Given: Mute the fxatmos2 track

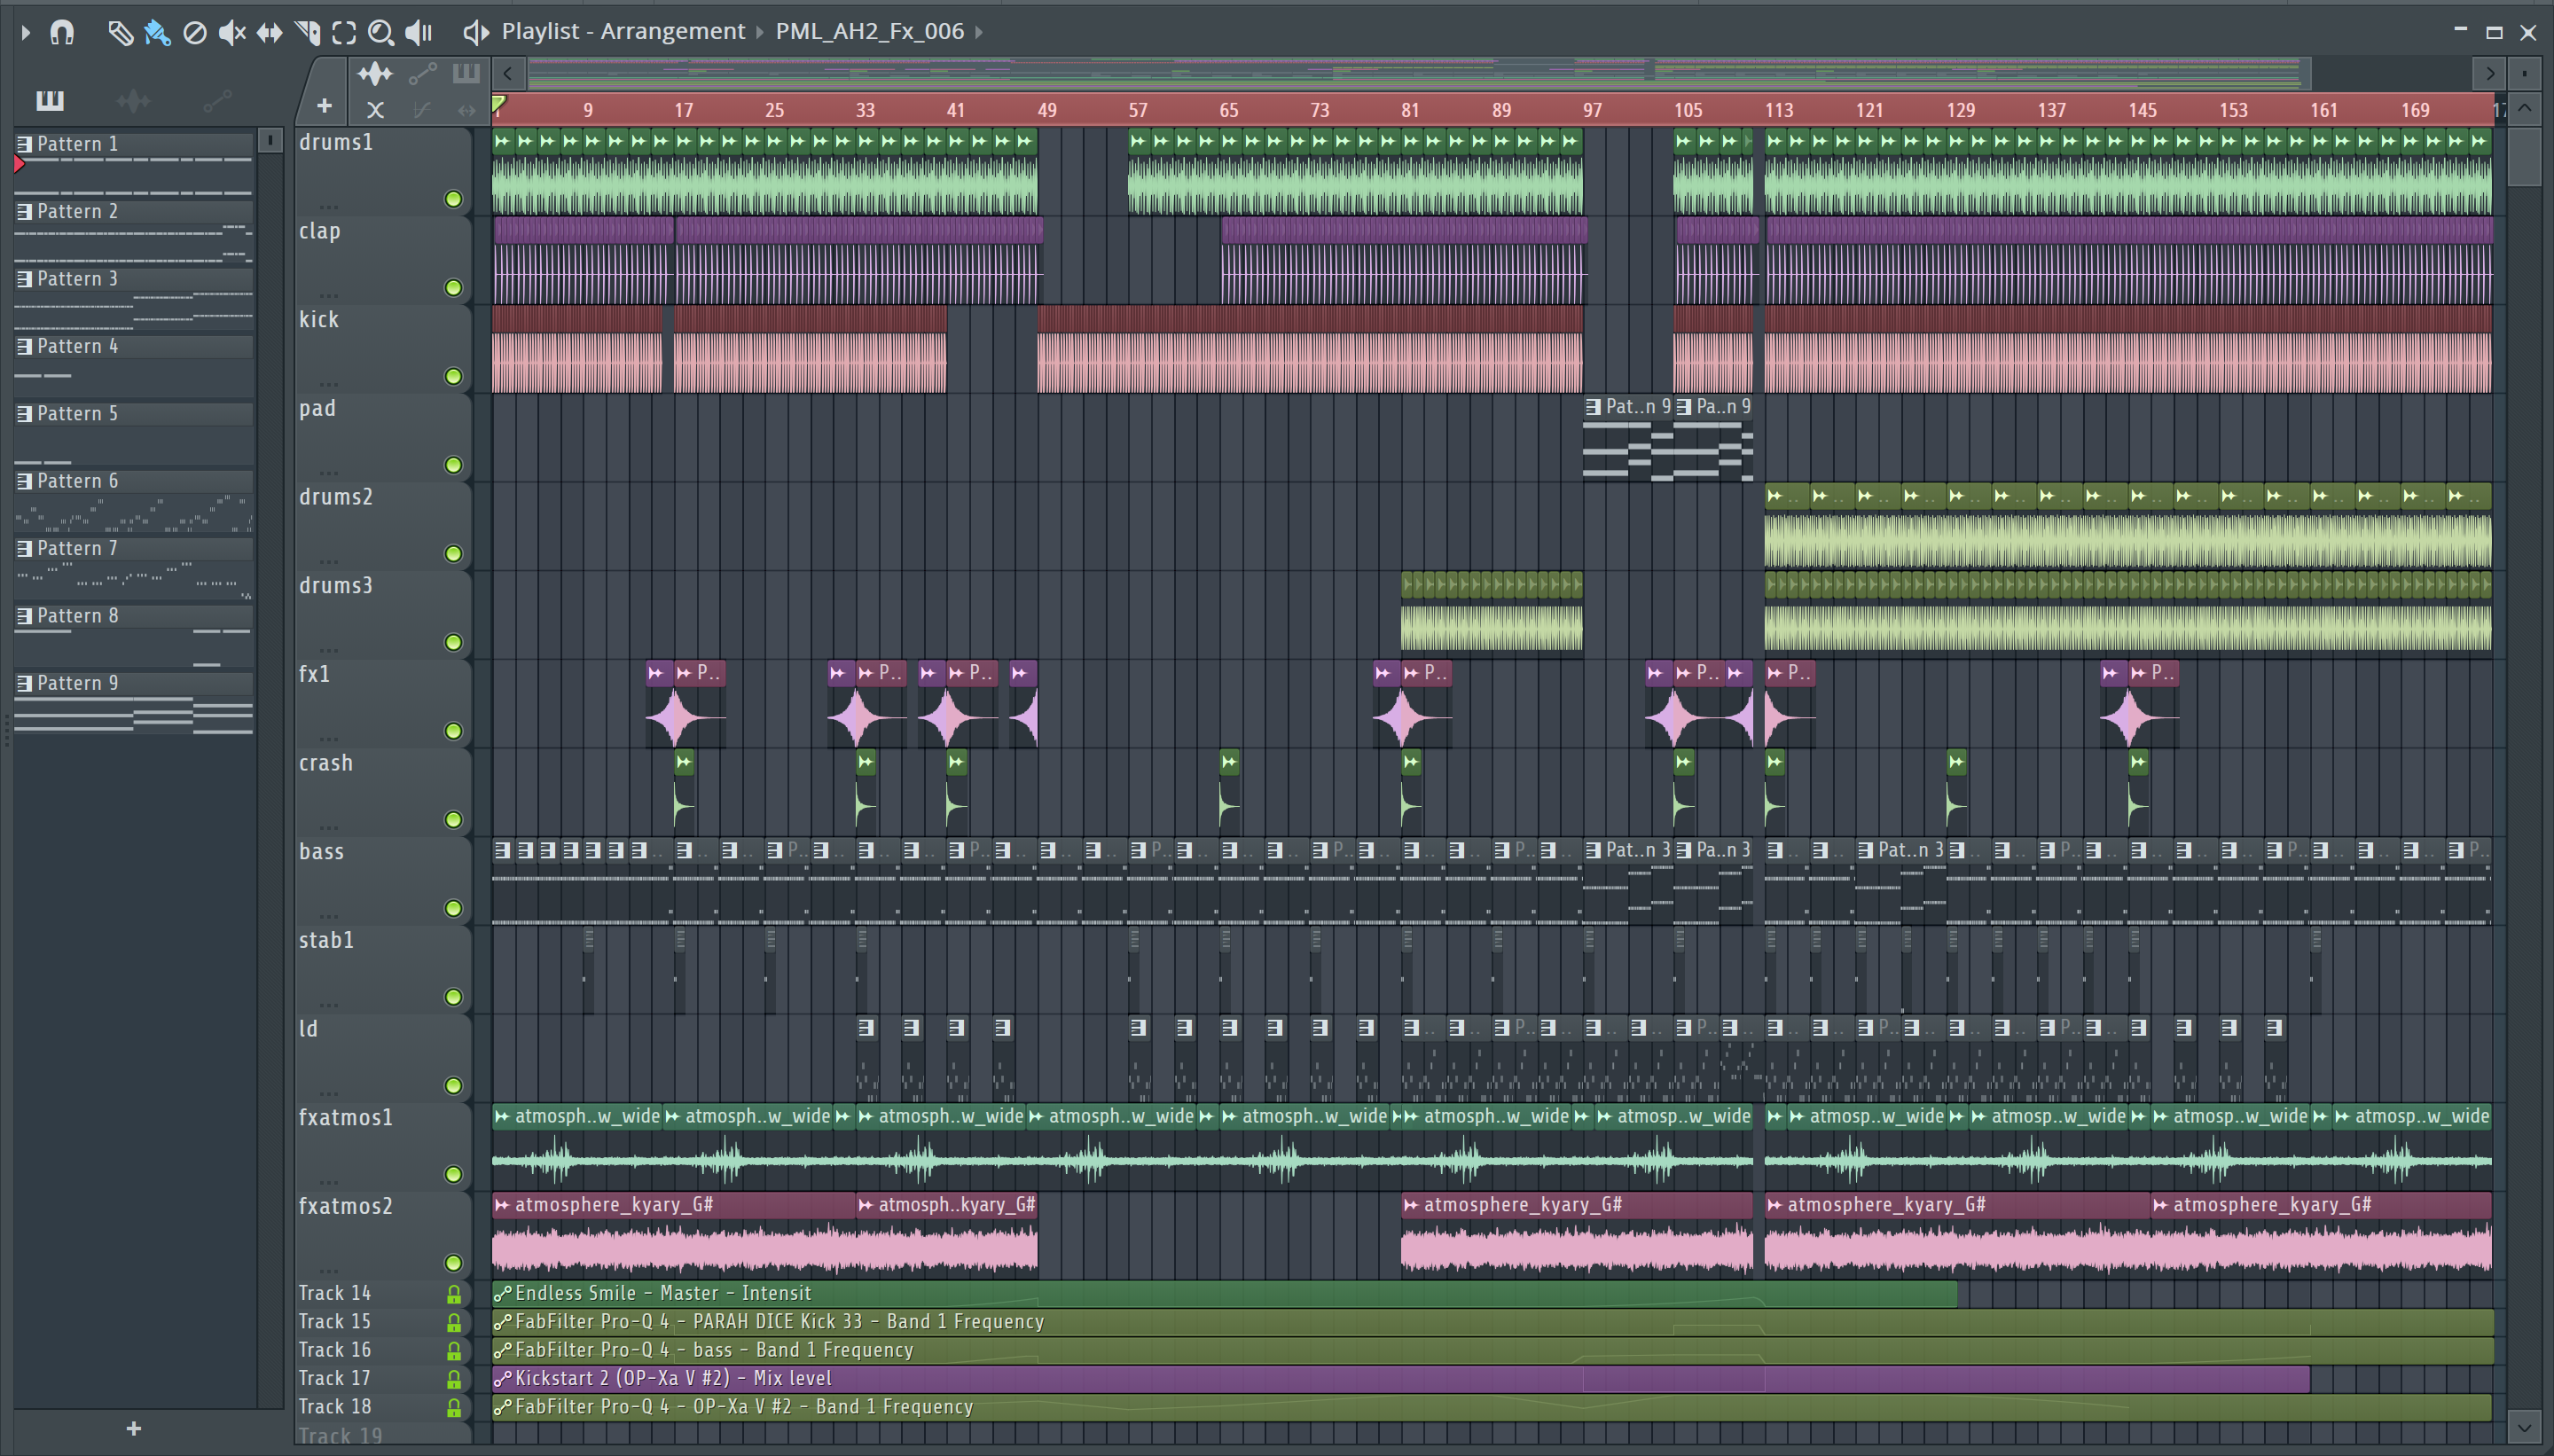Looking at the screenshot, I should tap(453, 1263).
